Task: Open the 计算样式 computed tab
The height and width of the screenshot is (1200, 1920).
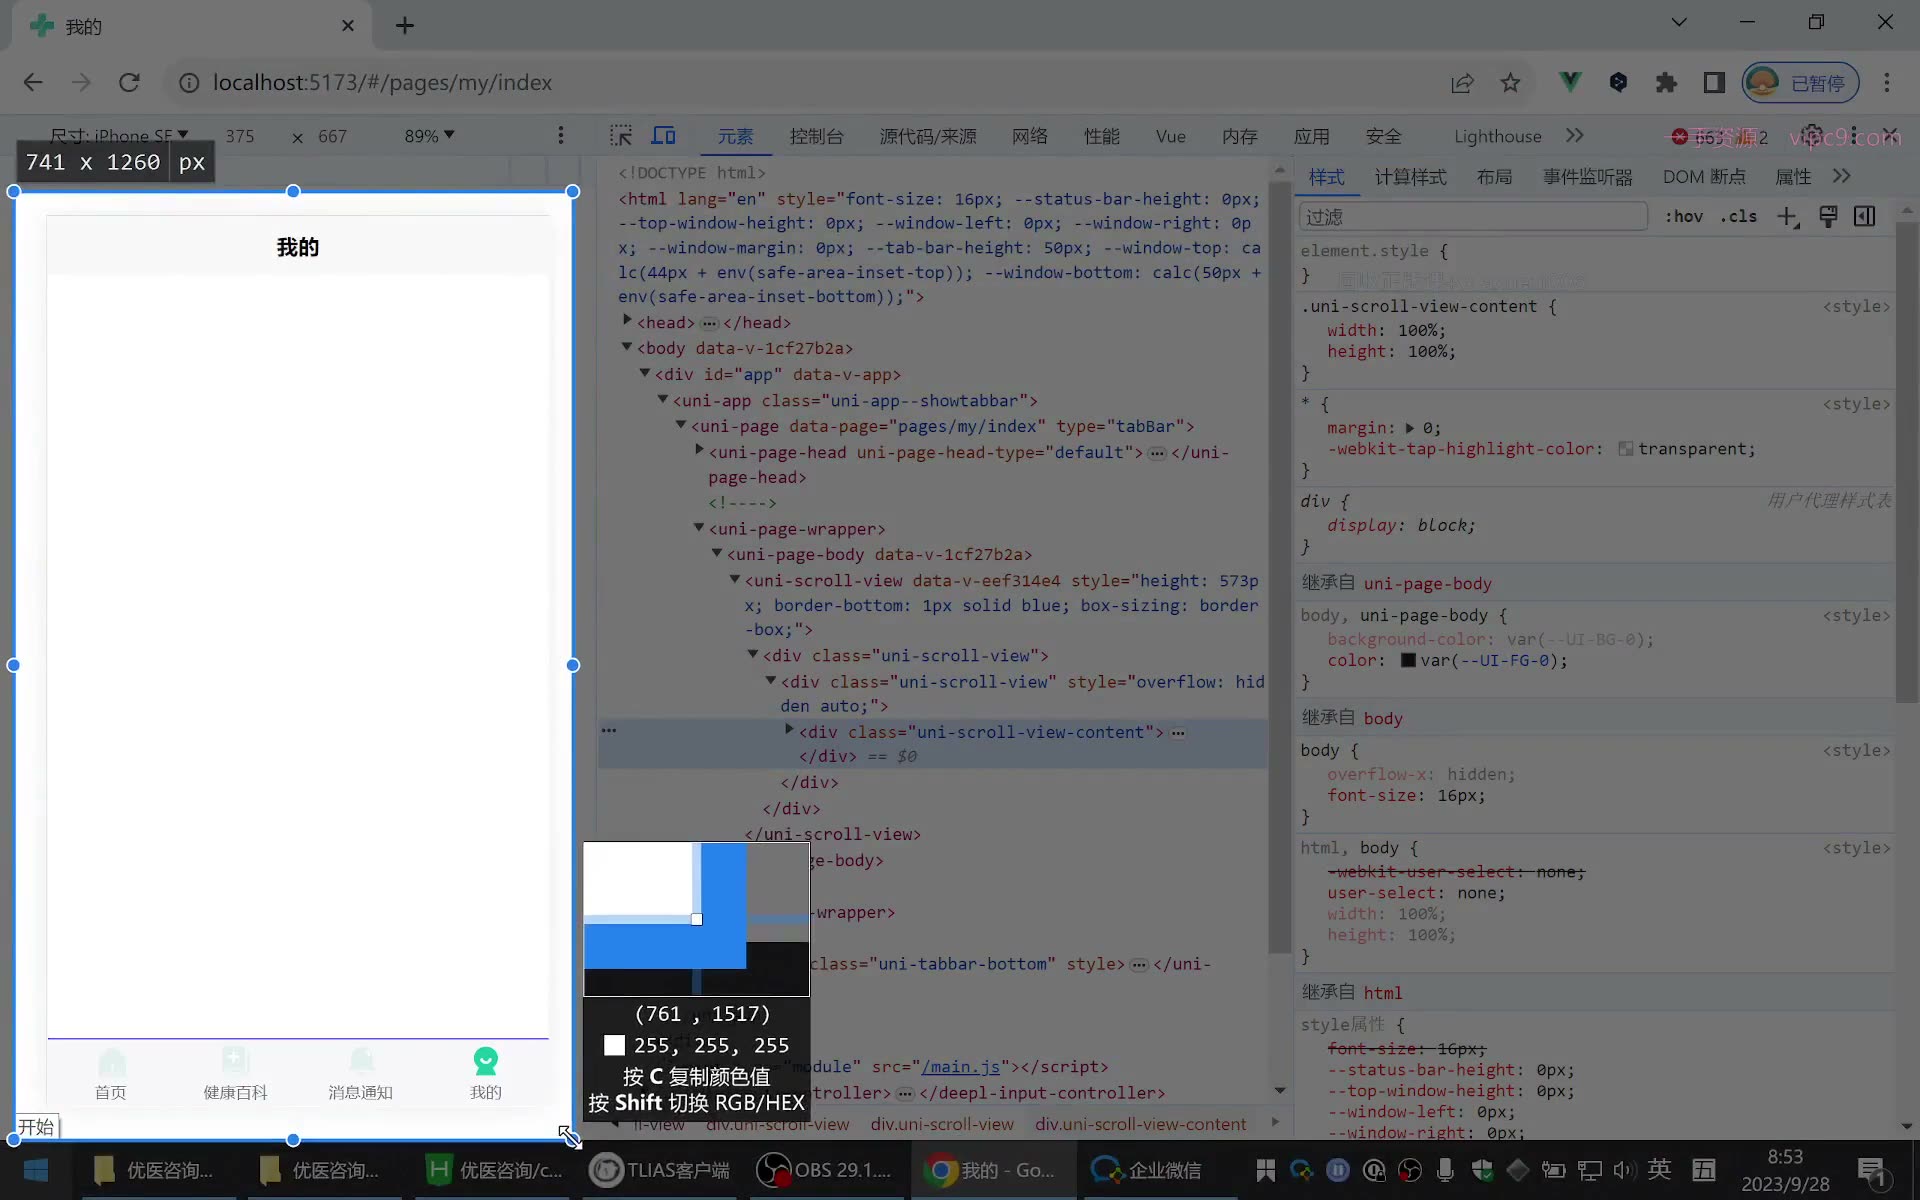Action: [1410, 177]
